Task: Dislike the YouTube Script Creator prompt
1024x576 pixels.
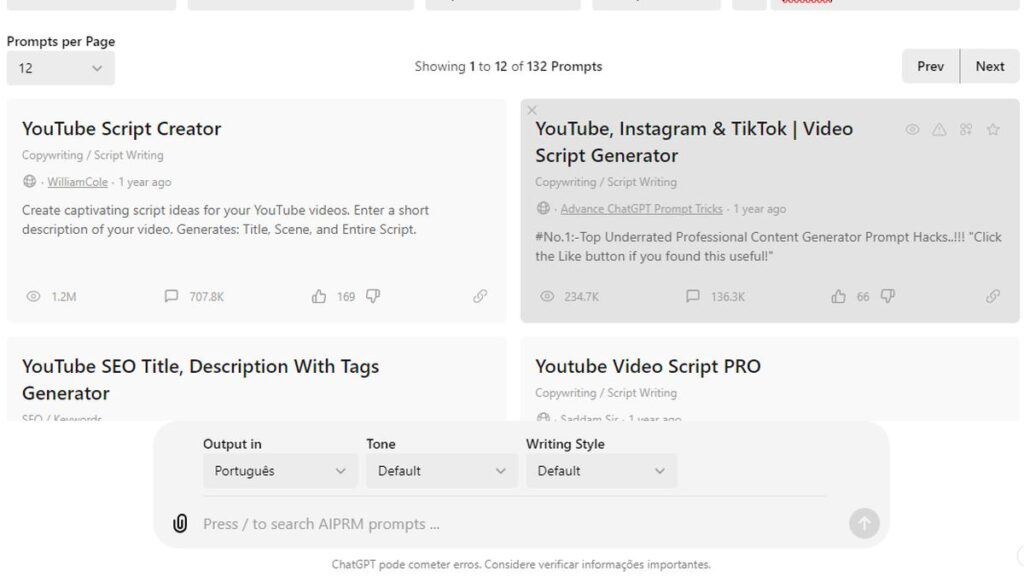Action: [373, 296]
